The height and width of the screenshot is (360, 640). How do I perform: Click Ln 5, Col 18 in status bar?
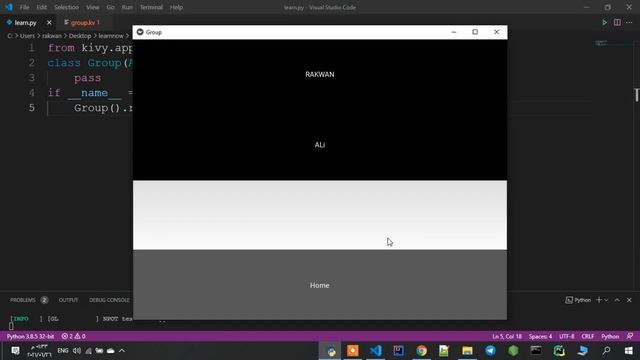coord(507,336)
